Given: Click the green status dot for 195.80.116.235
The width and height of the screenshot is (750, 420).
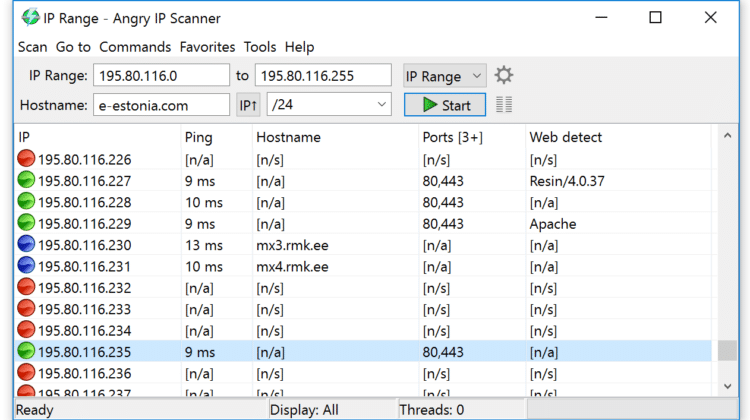Looking at the screenshot, I should (x=26, y=351).
